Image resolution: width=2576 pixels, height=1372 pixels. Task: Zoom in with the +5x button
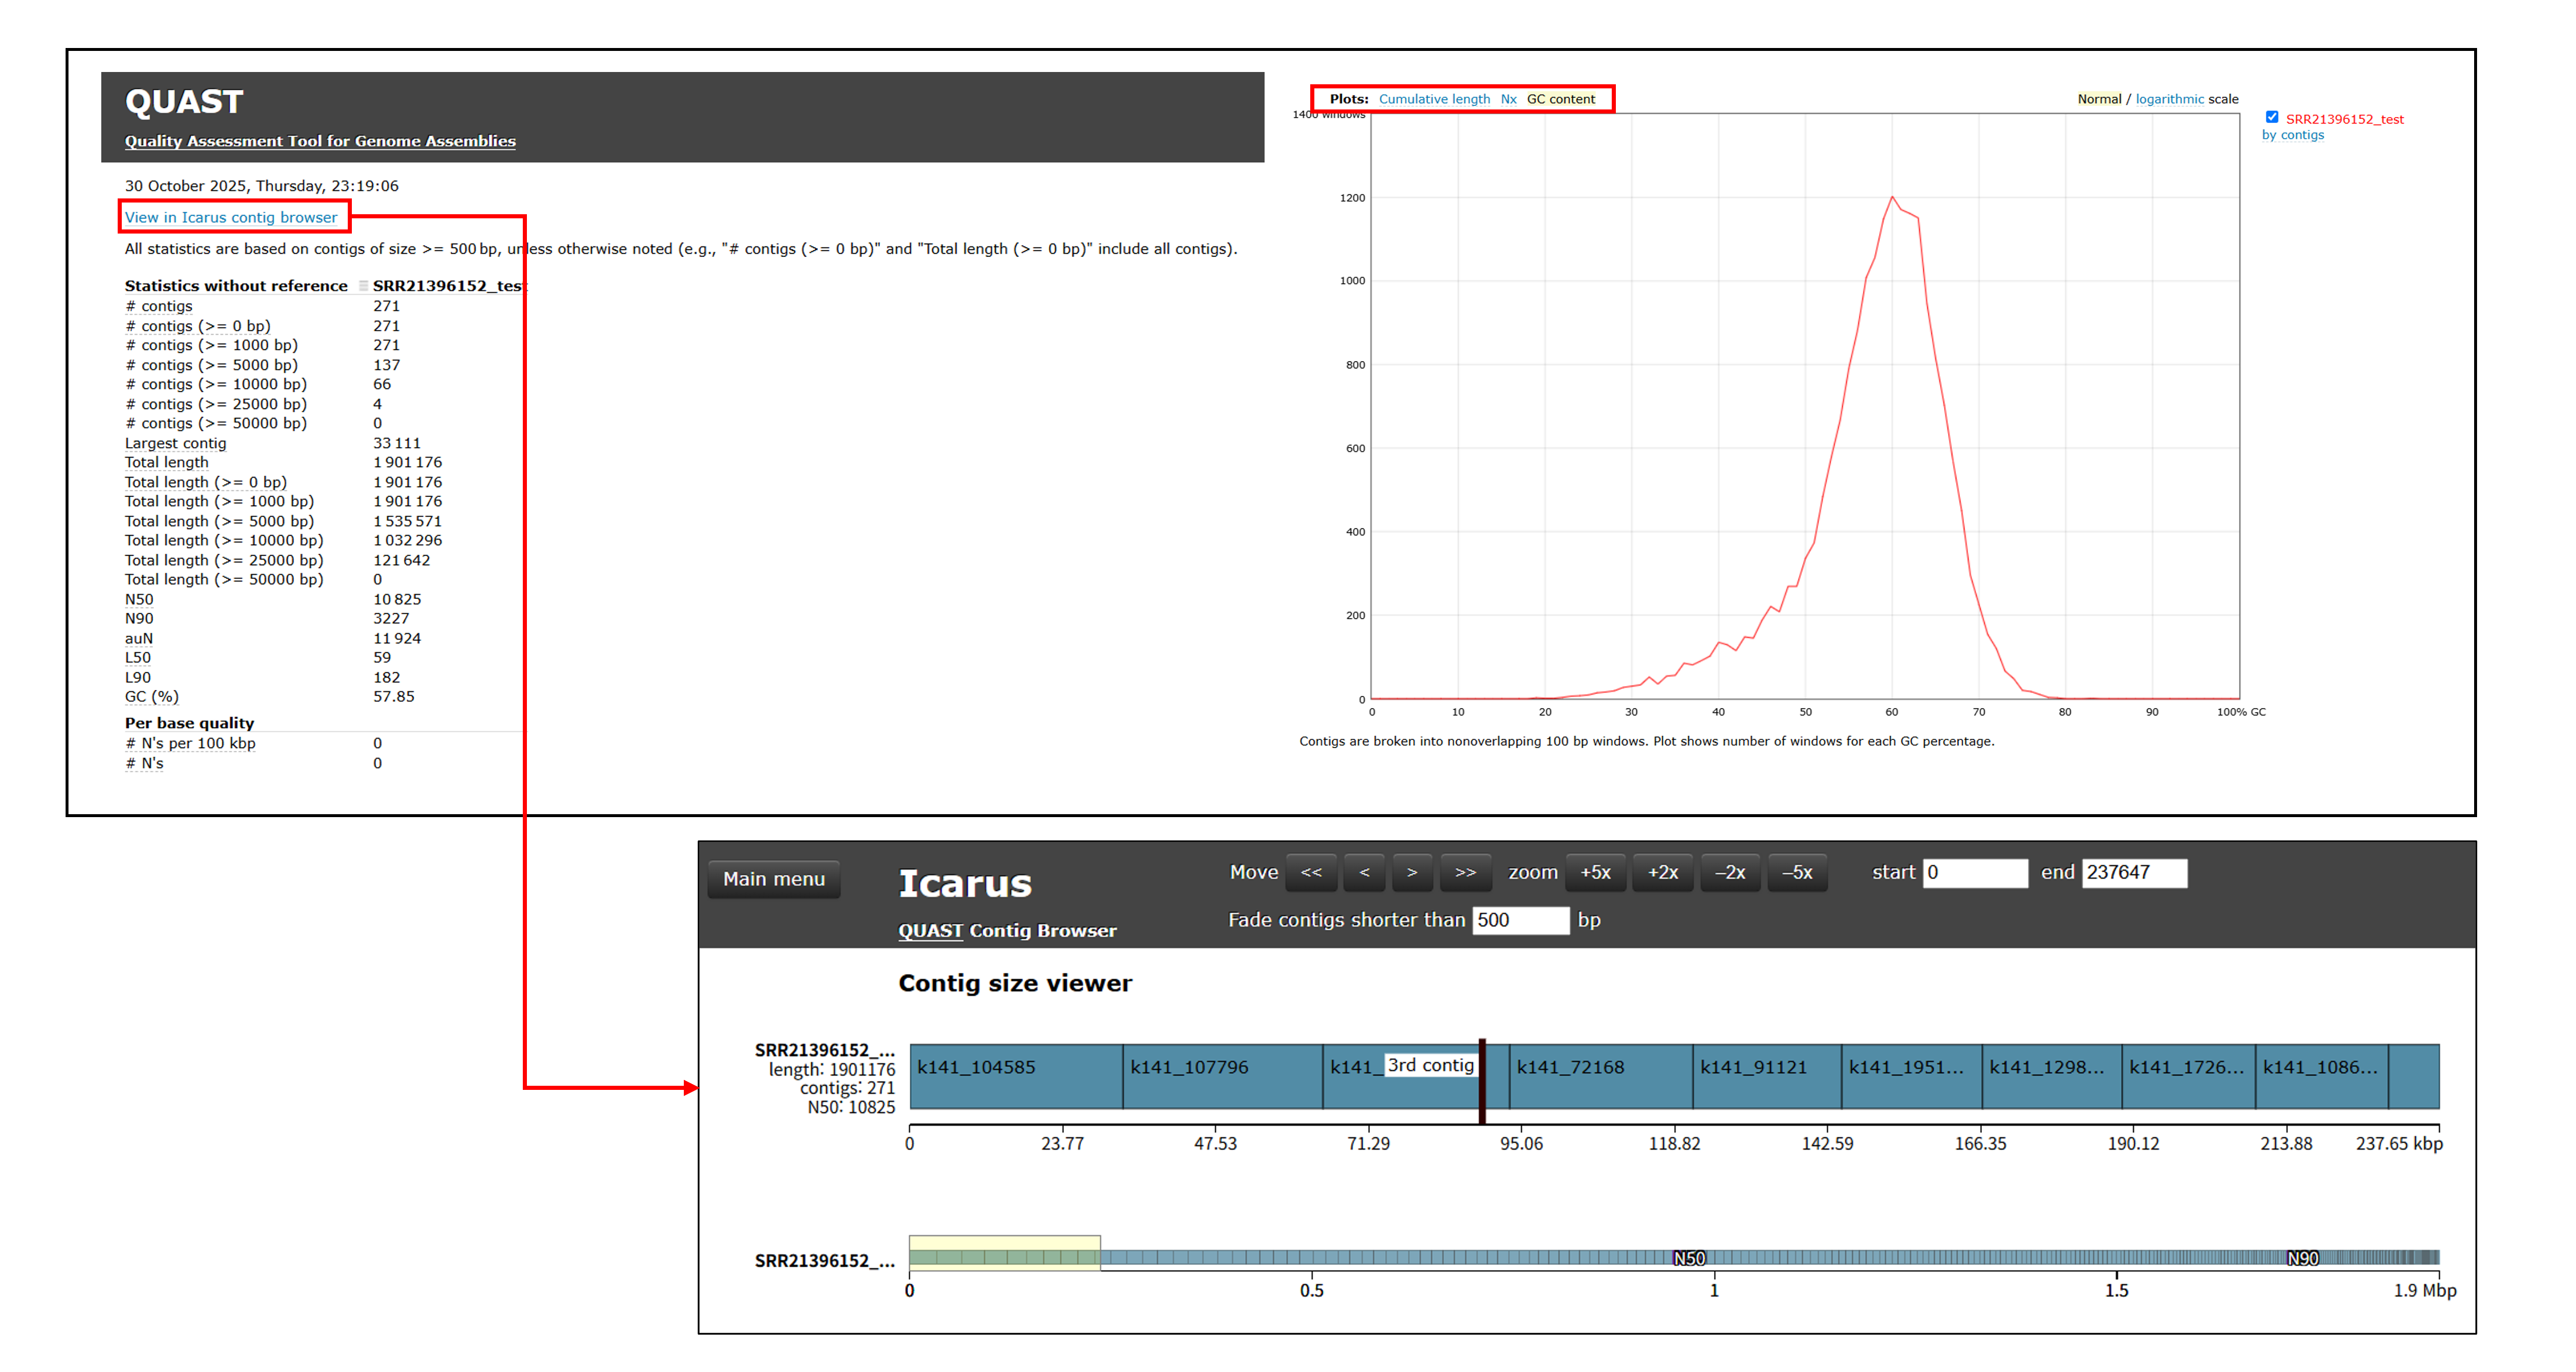point(1595,872)
